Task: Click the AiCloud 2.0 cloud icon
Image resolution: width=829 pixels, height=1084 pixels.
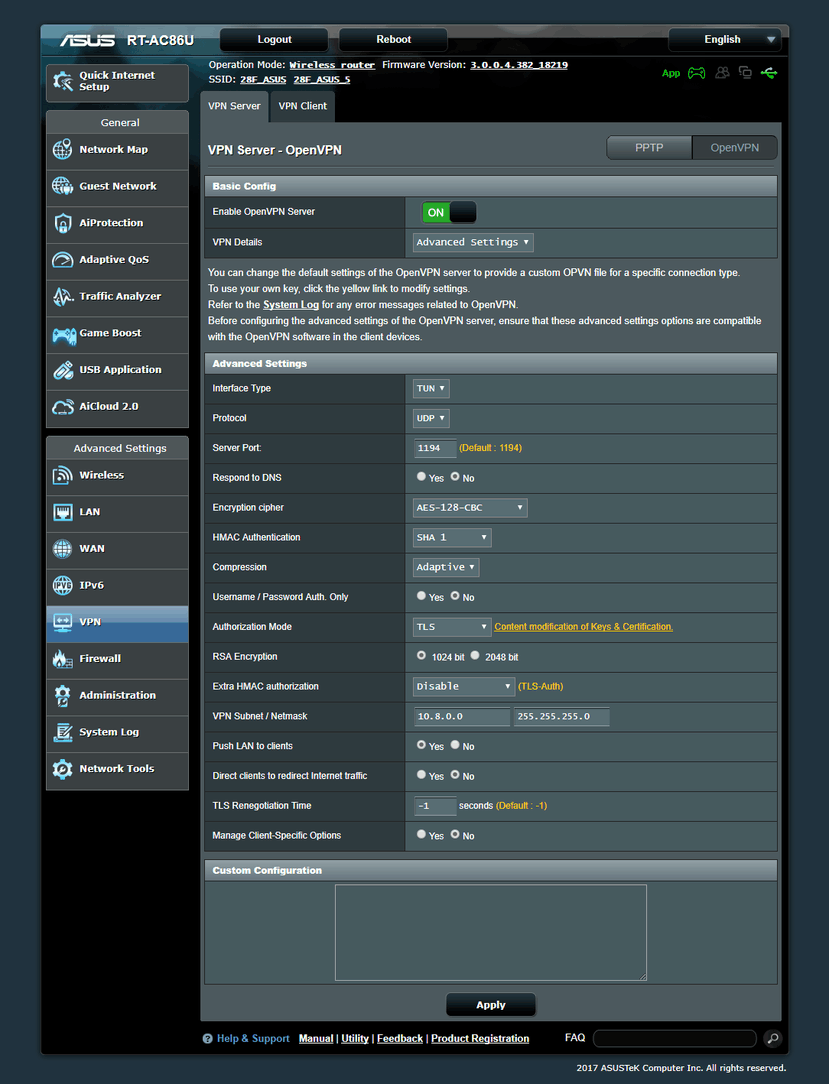Action: (62, 406)
